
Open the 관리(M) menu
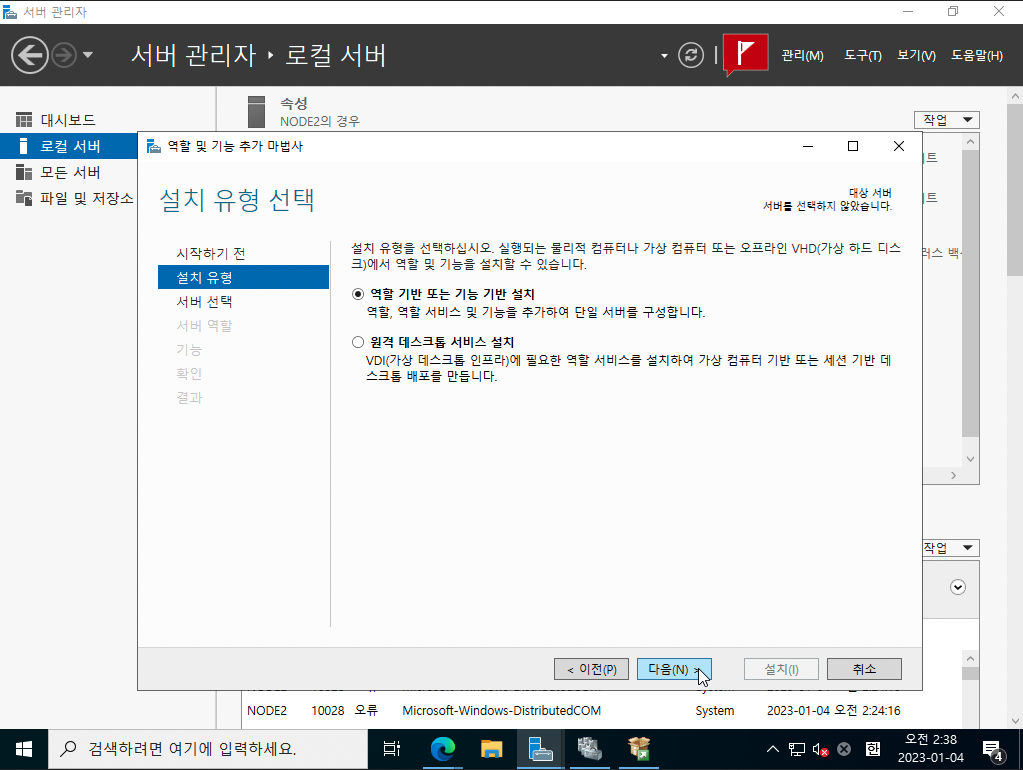coord(802,55)
